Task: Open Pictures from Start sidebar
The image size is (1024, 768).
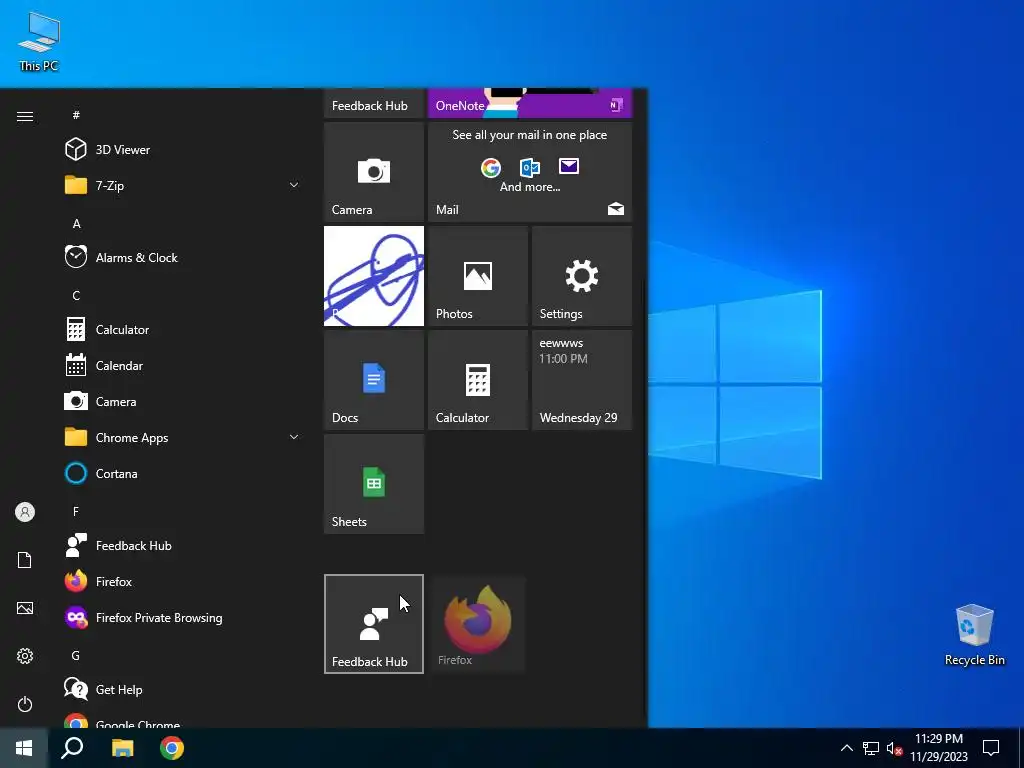Action: coord(25,608)
